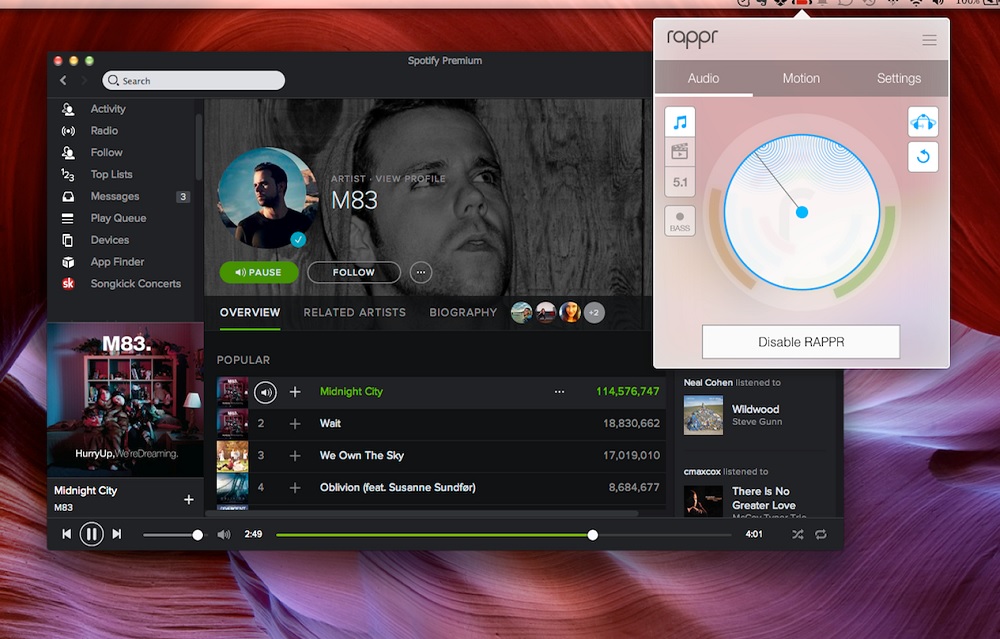Add Midnight City track with its plus icon
The width and height of the screenshot is (1000, 639).
(295, 392)
